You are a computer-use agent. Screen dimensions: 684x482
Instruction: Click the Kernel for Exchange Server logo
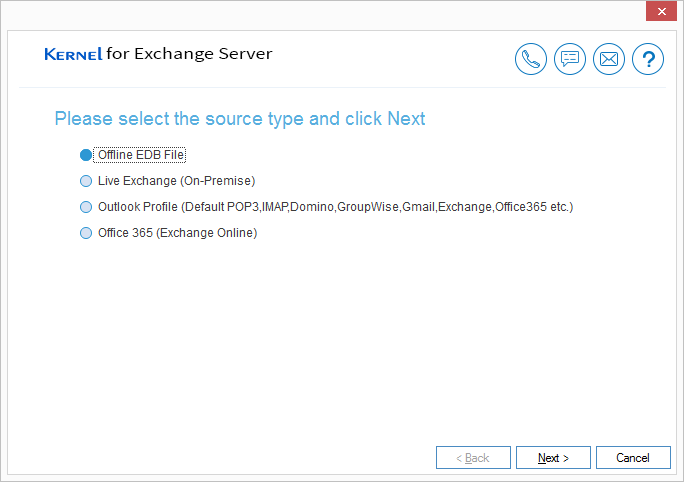[158, 54]
